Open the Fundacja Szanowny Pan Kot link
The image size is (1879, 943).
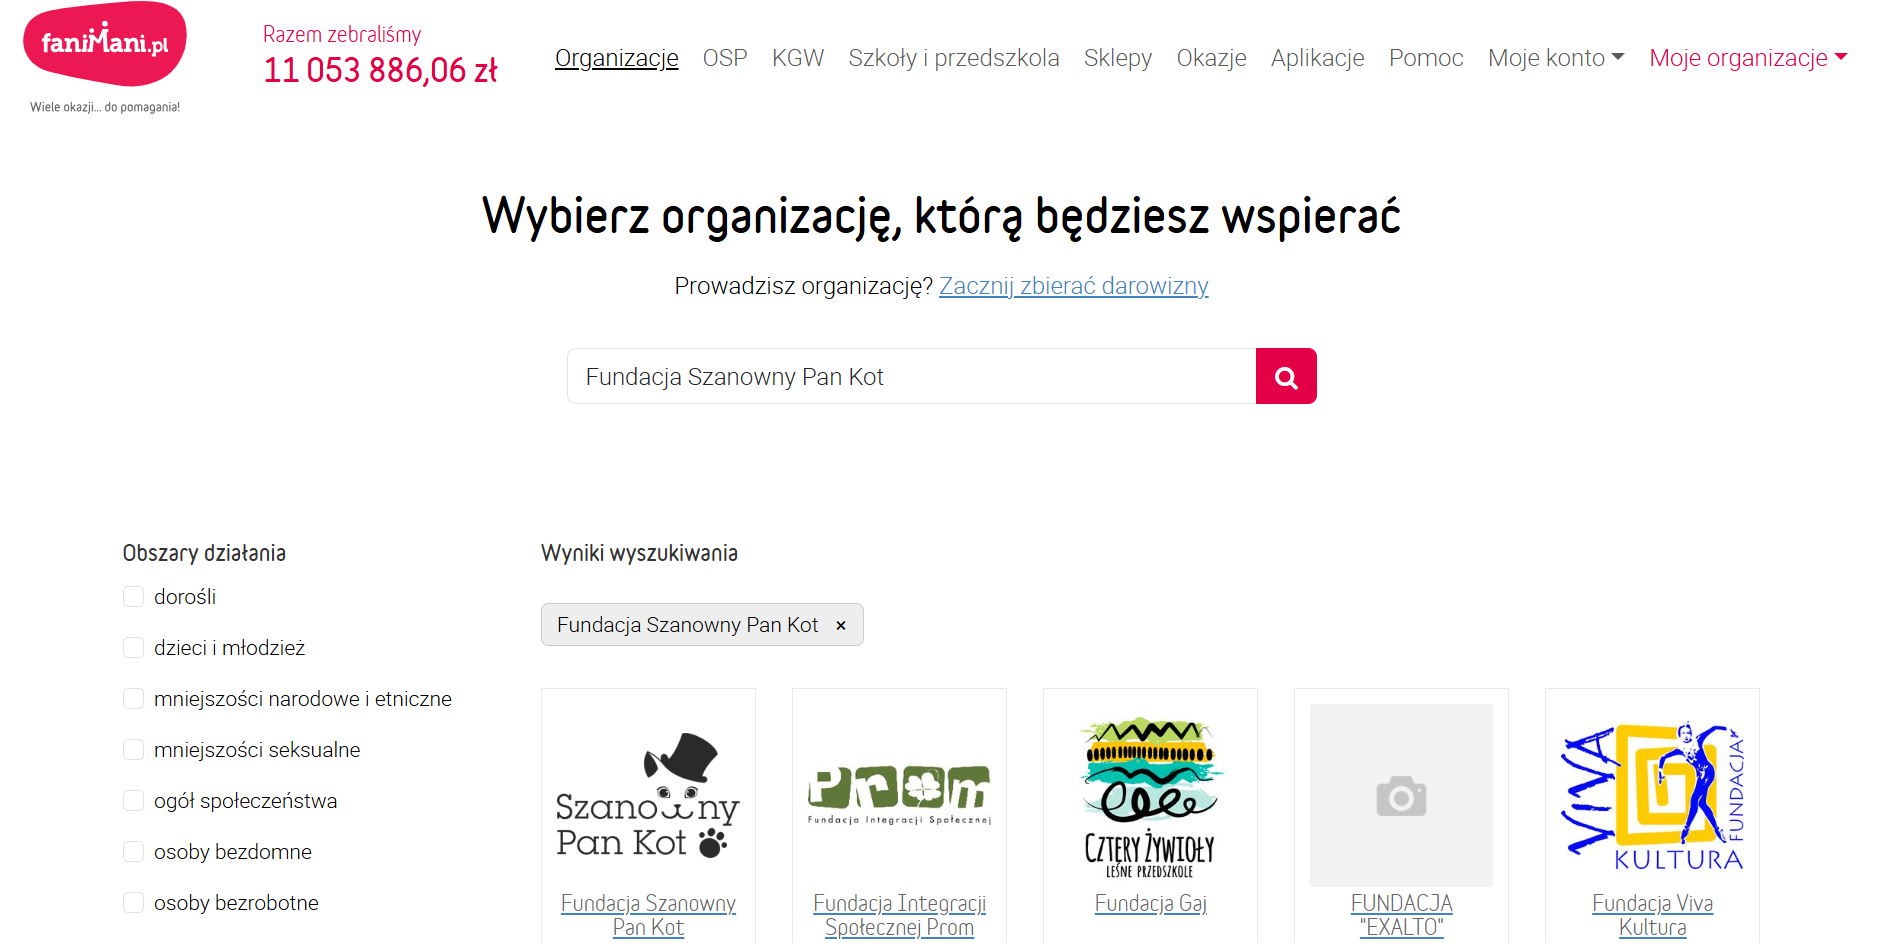(x=648, y=915)
